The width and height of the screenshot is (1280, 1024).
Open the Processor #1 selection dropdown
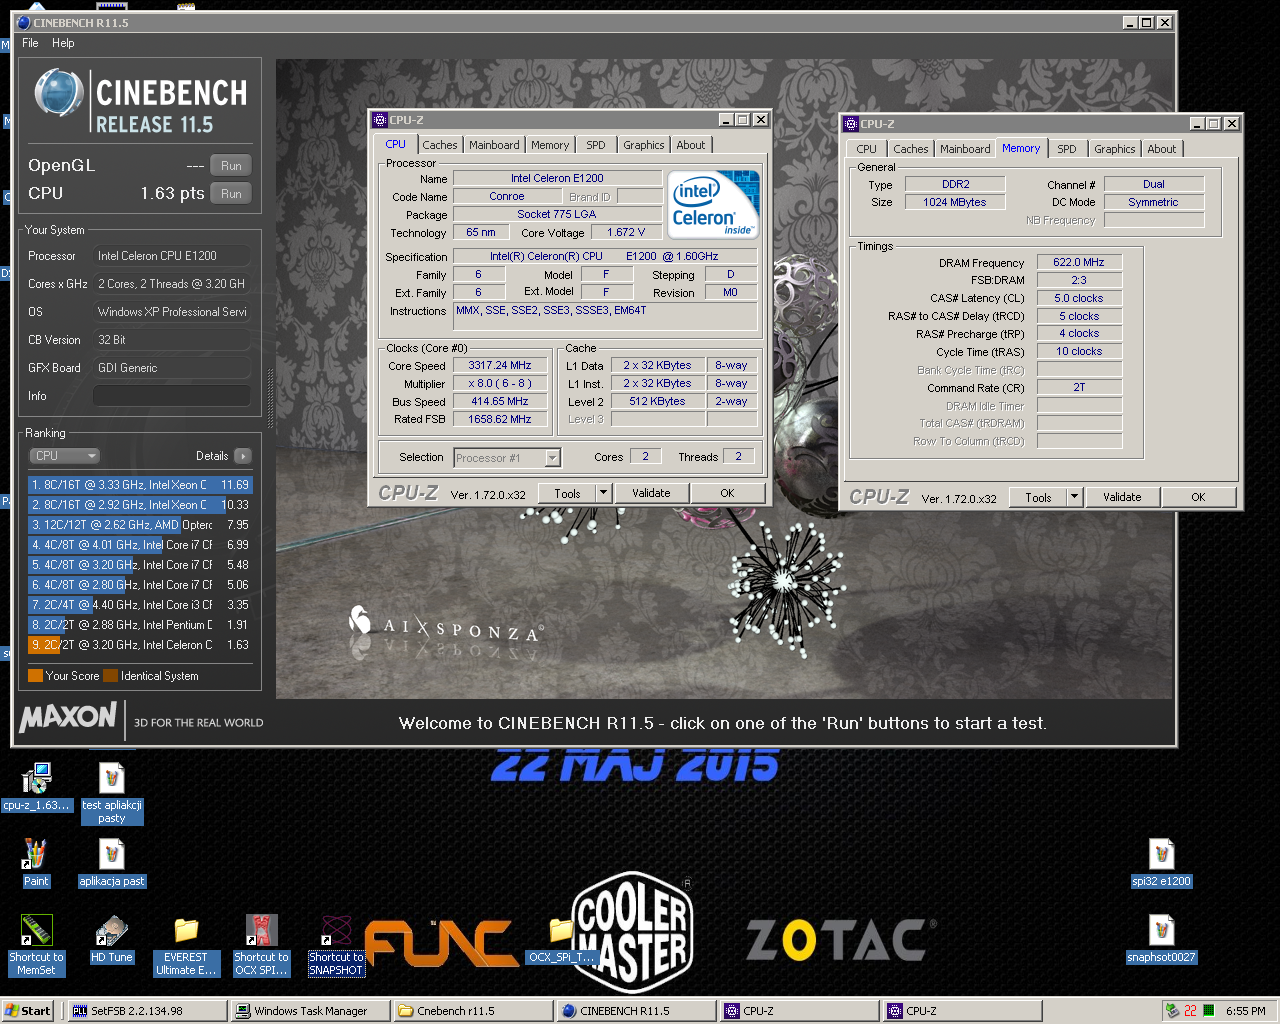coord(507,458)
